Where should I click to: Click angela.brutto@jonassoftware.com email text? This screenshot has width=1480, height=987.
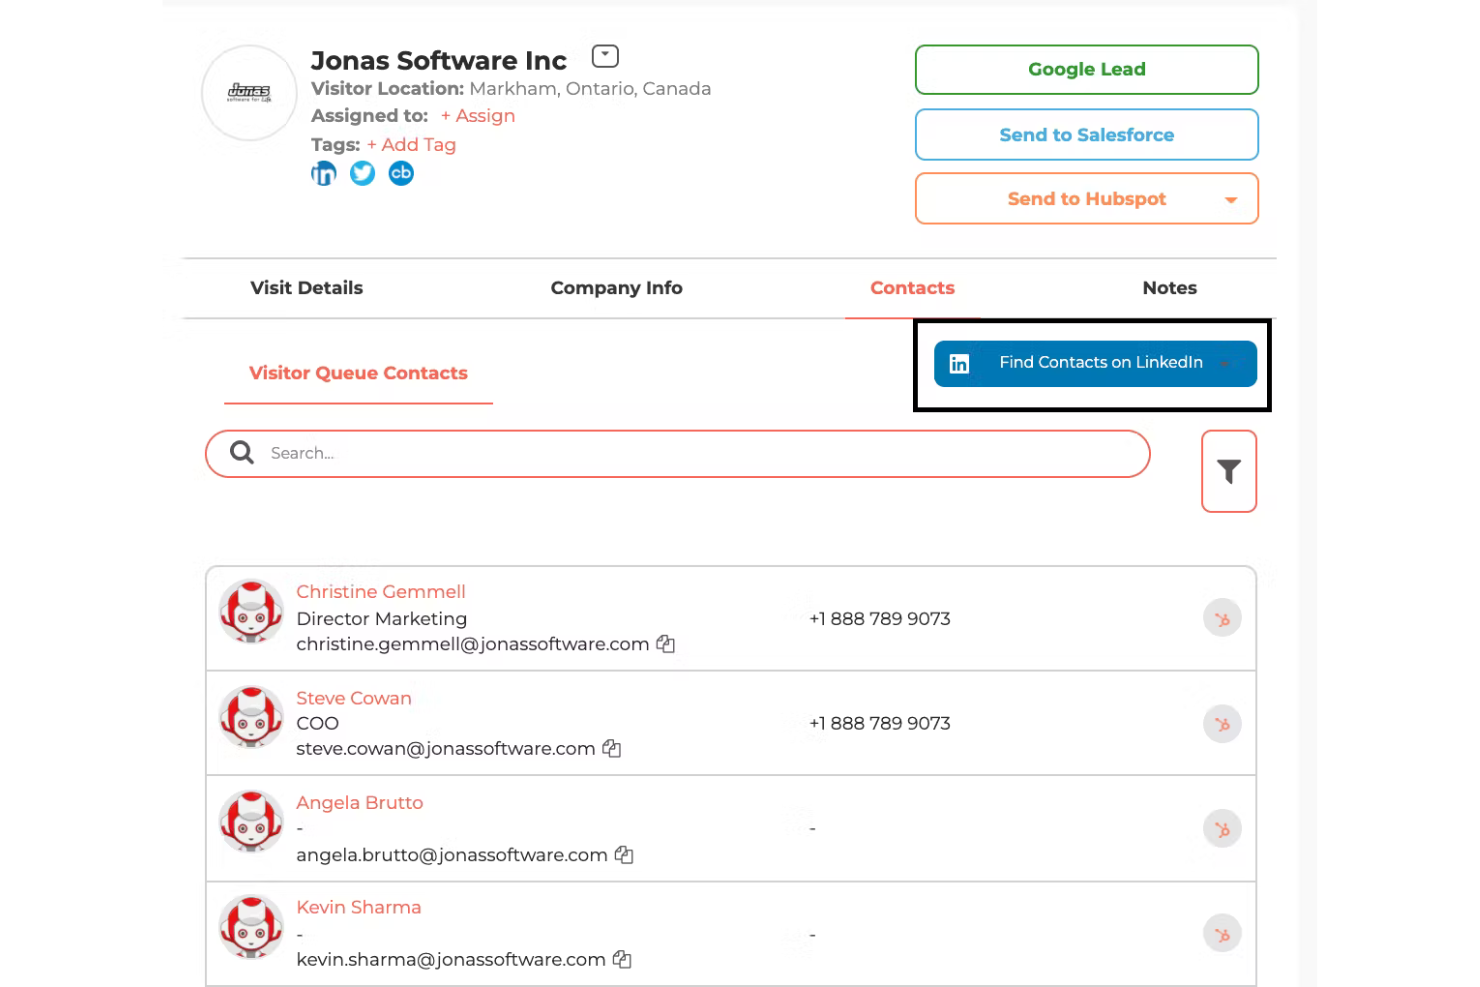tap(452, 855)
